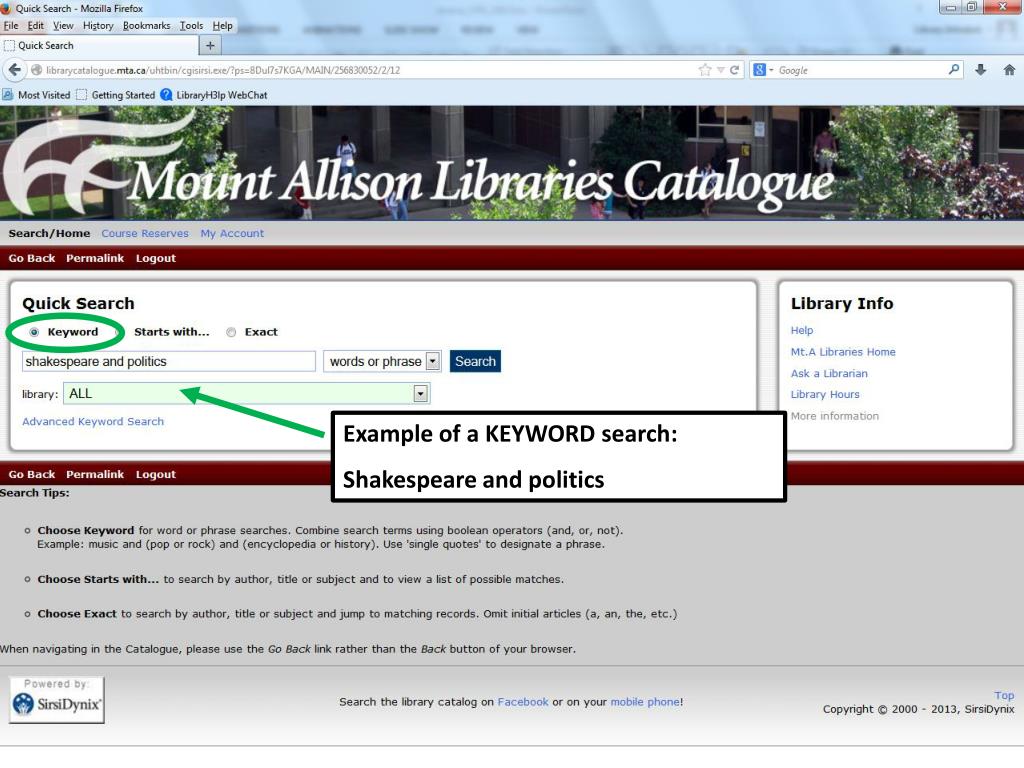
Task: Open the Tools menu
Action: pyautogui.click(x=191, y=25)
